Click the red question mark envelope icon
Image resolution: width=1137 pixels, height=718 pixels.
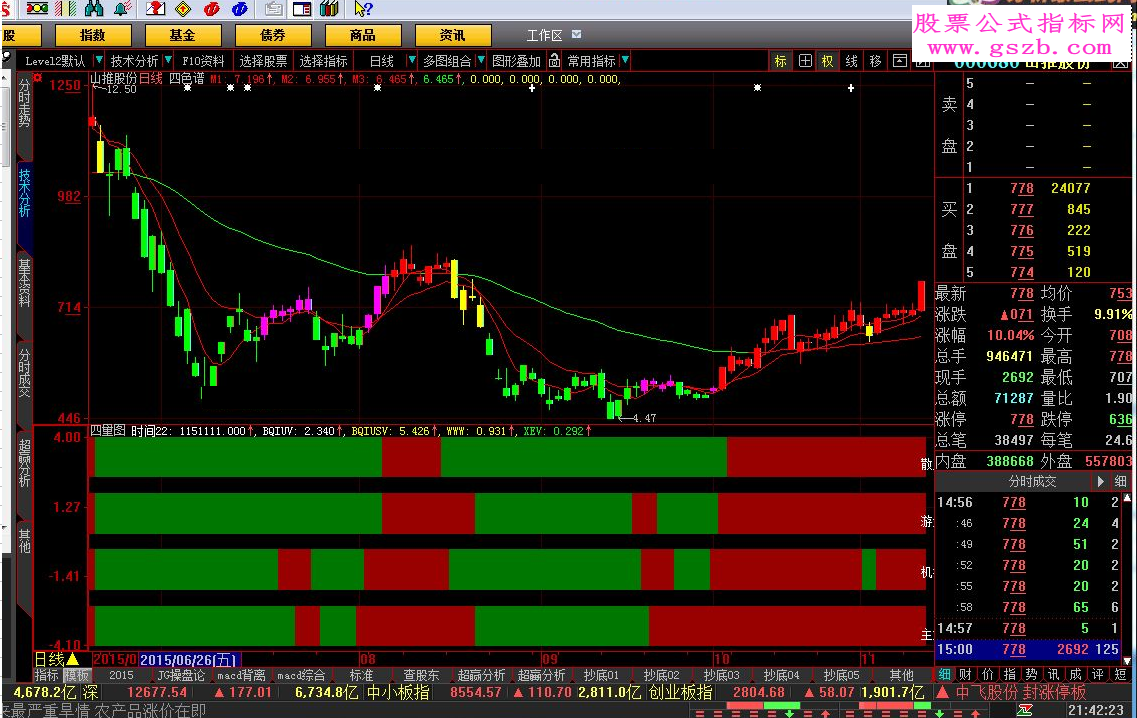coord(155,9)
